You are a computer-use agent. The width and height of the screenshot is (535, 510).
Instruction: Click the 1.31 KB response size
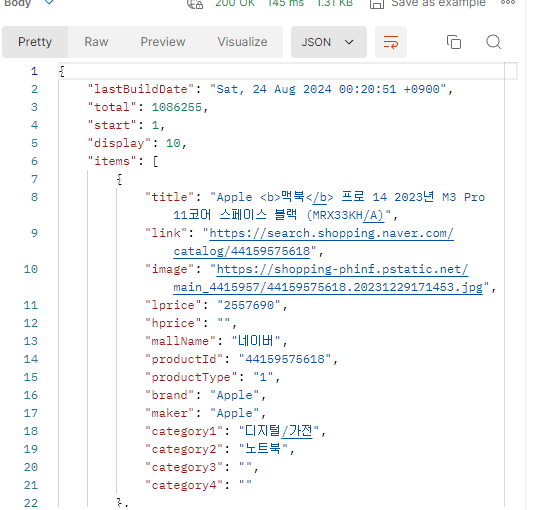335,3
